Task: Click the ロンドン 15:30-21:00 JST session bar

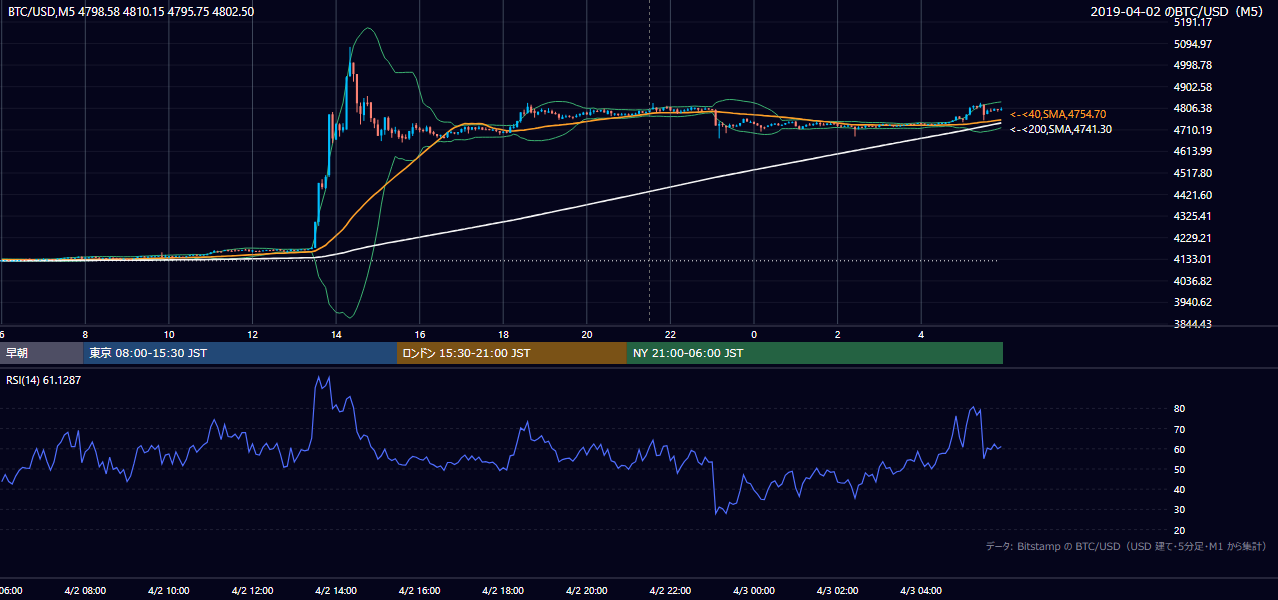Action: (512, 353)
